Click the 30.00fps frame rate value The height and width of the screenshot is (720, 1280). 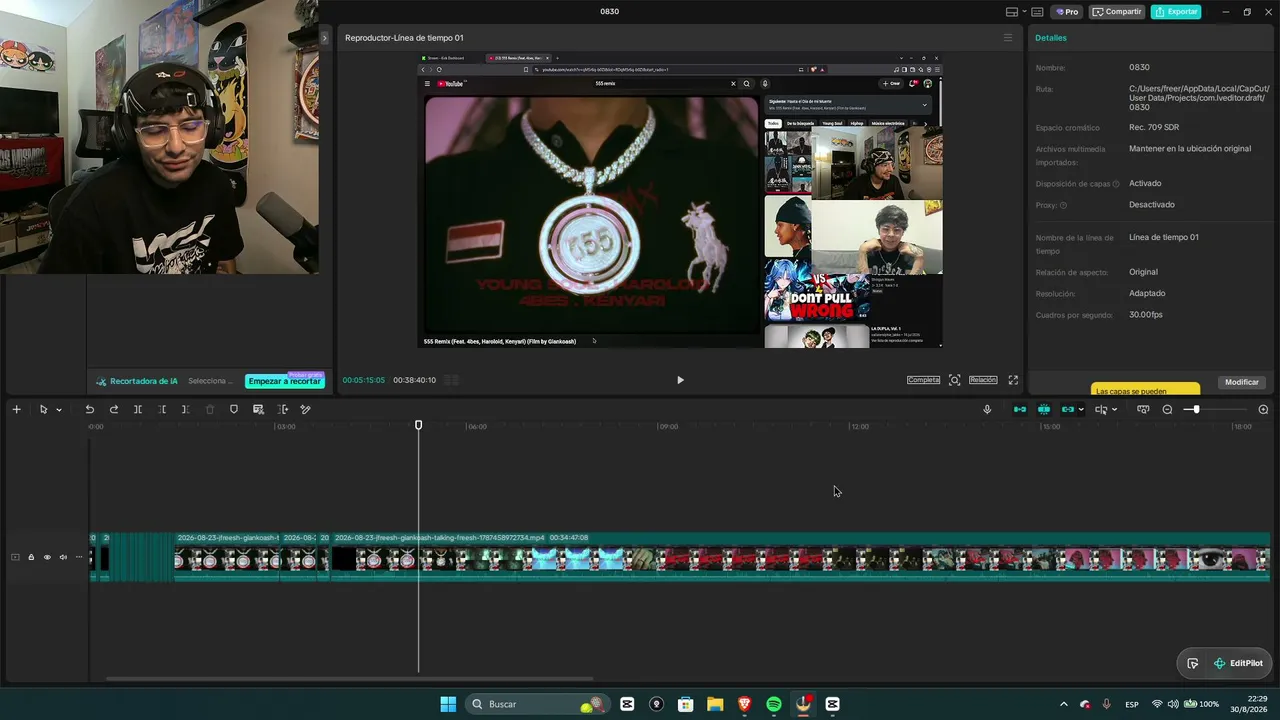pos(1146,315)
